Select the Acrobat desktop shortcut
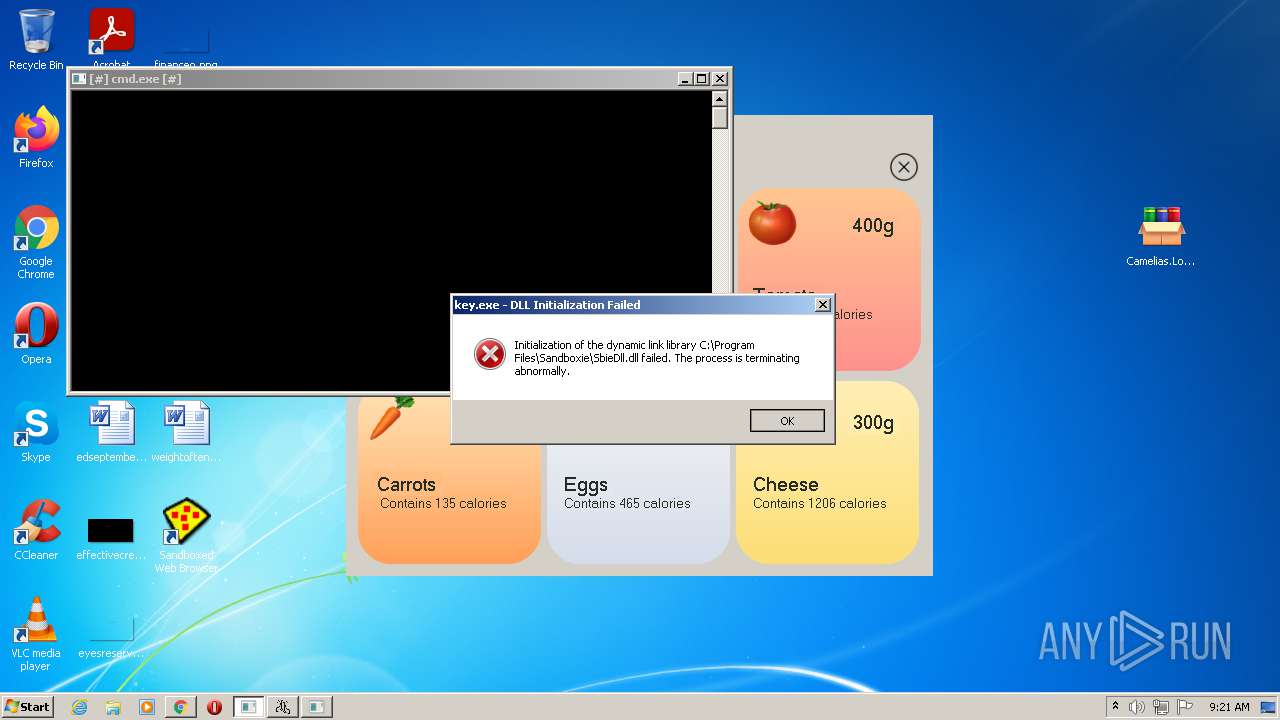 pyautogui.click(x=111, y=39)
